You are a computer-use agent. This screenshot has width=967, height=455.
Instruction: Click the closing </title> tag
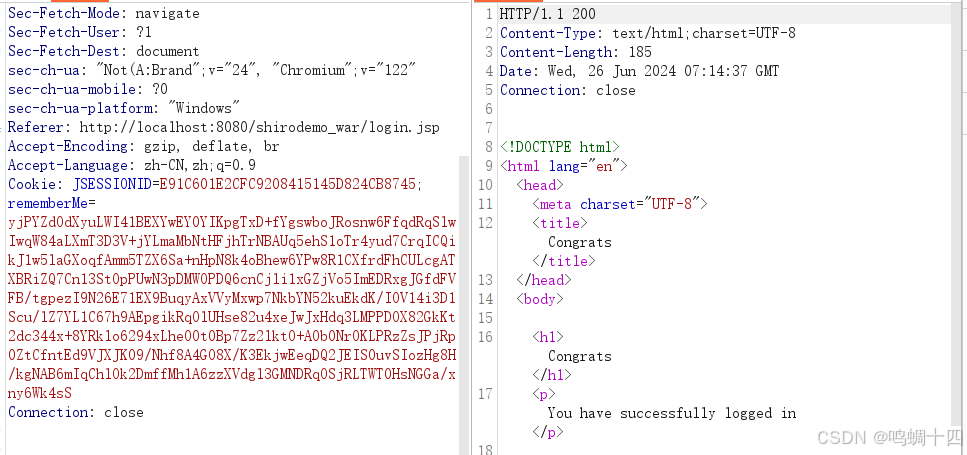pos(564,261)
